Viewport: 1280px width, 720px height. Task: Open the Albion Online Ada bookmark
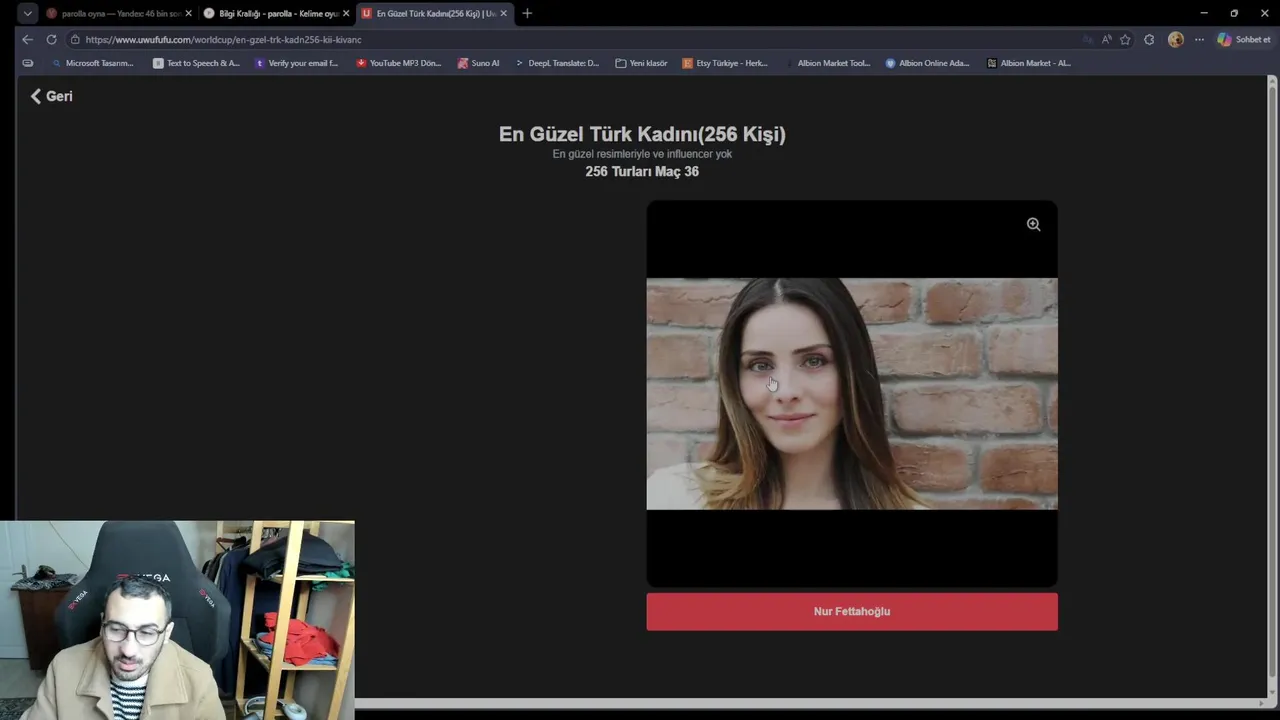coord(927,63)
